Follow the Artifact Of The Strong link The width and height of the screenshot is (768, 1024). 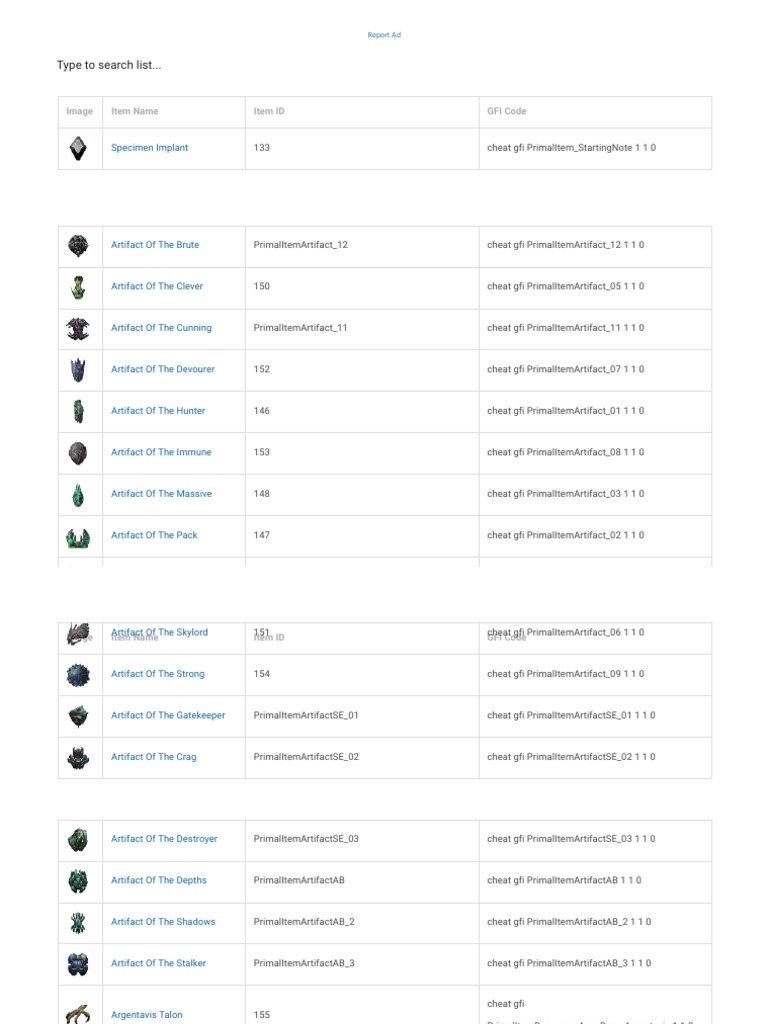click(x=157, y=674)
